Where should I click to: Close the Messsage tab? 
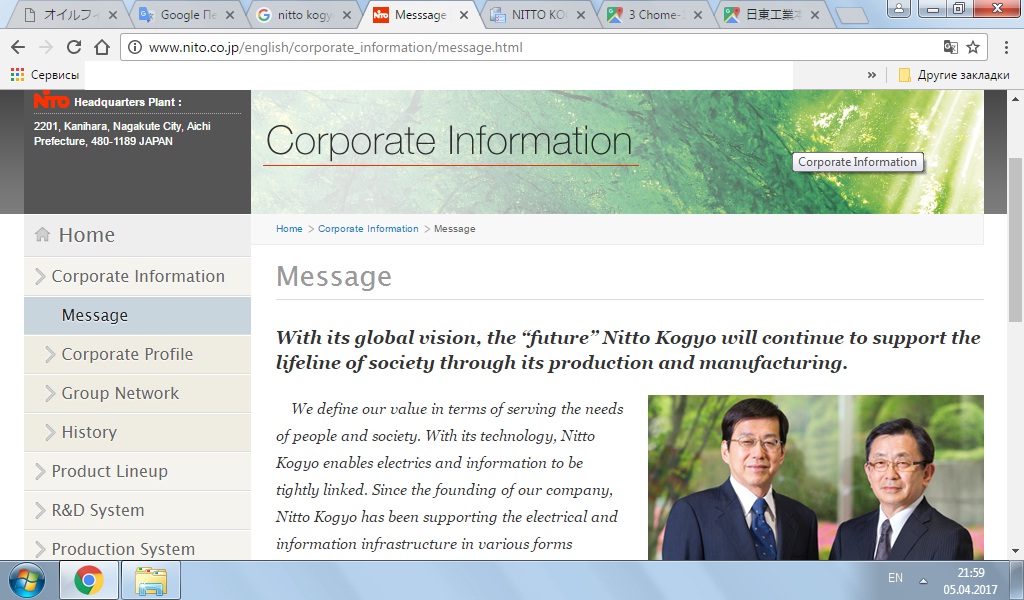coord(464,14)
